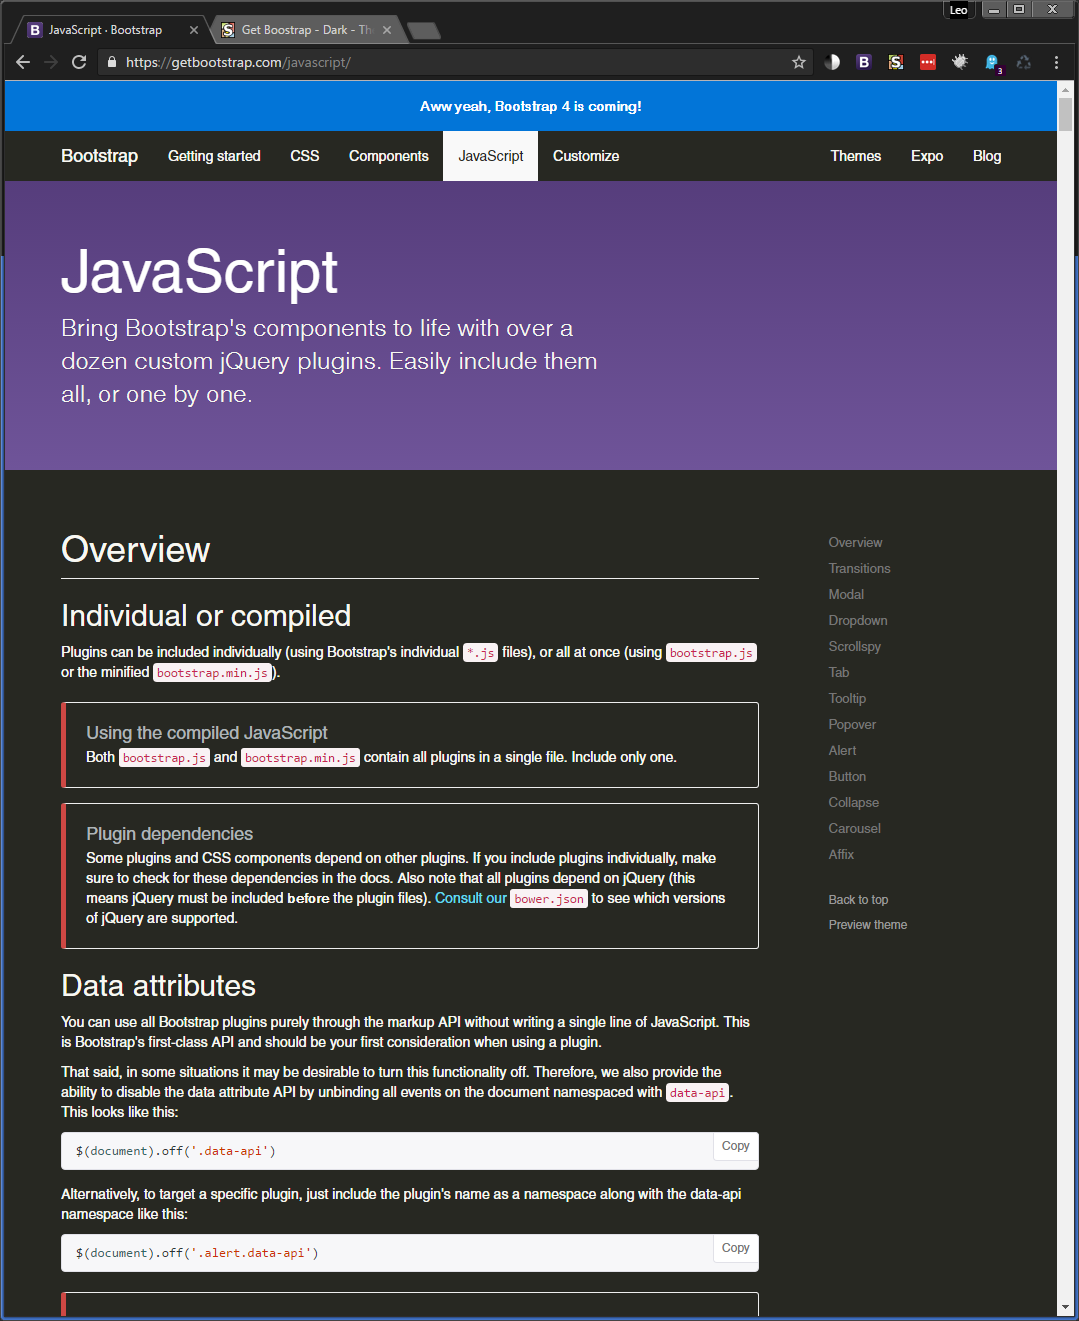Click the Preview theme link

pyautogui.click(x=868, y=925)
